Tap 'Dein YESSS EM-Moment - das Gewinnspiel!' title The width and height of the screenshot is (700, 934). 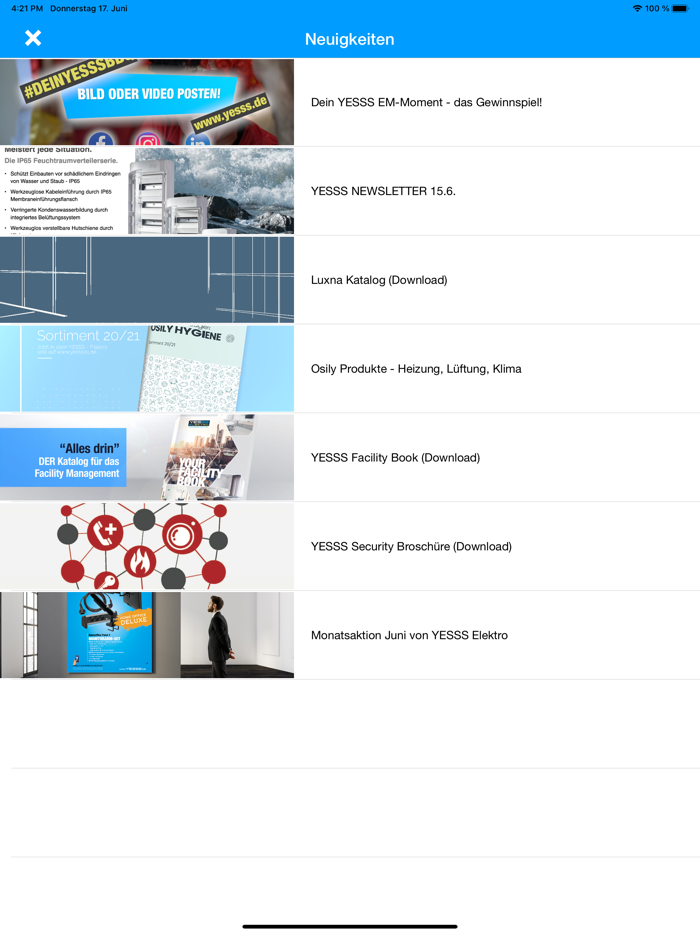click(x=427, y=102)
